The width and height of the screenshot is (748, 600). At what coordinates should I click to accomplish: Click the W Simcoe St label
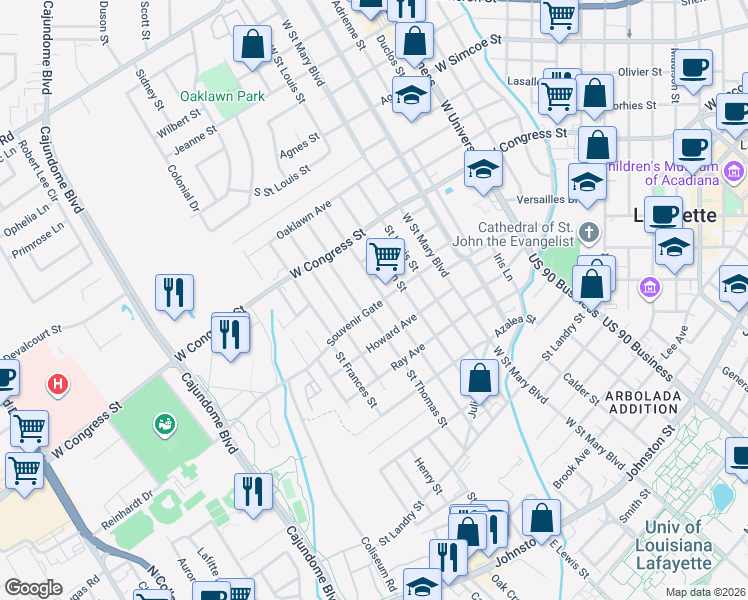tap(468, 53)
